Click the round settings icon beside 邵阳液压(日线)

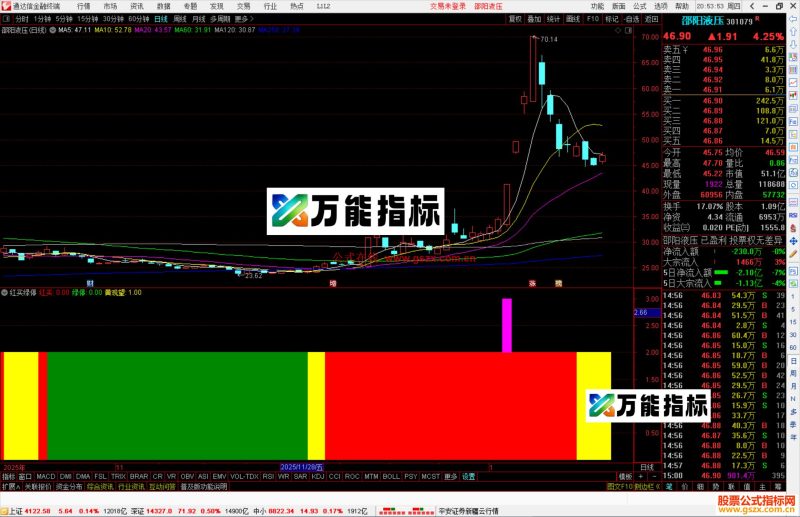(x=53, y=30)
